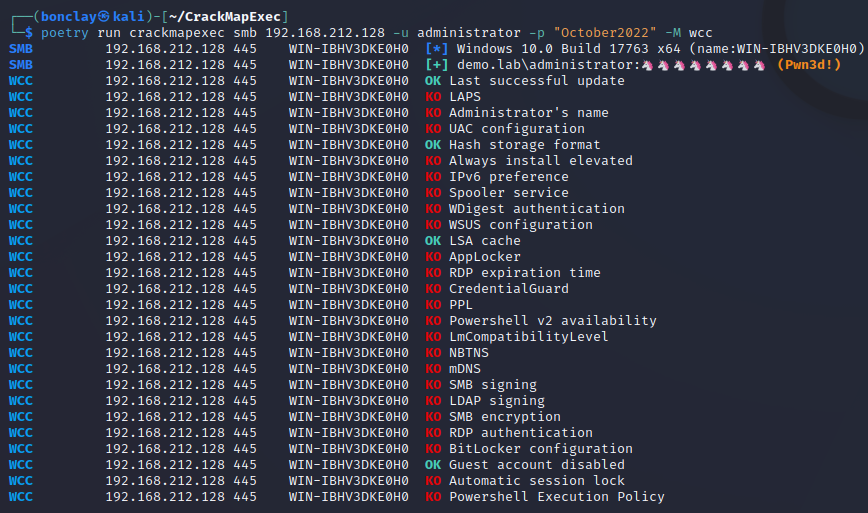This screenshot has height=513, width=868.
Task: Click the 'Spooler service' line
Action: coord(509,193)
